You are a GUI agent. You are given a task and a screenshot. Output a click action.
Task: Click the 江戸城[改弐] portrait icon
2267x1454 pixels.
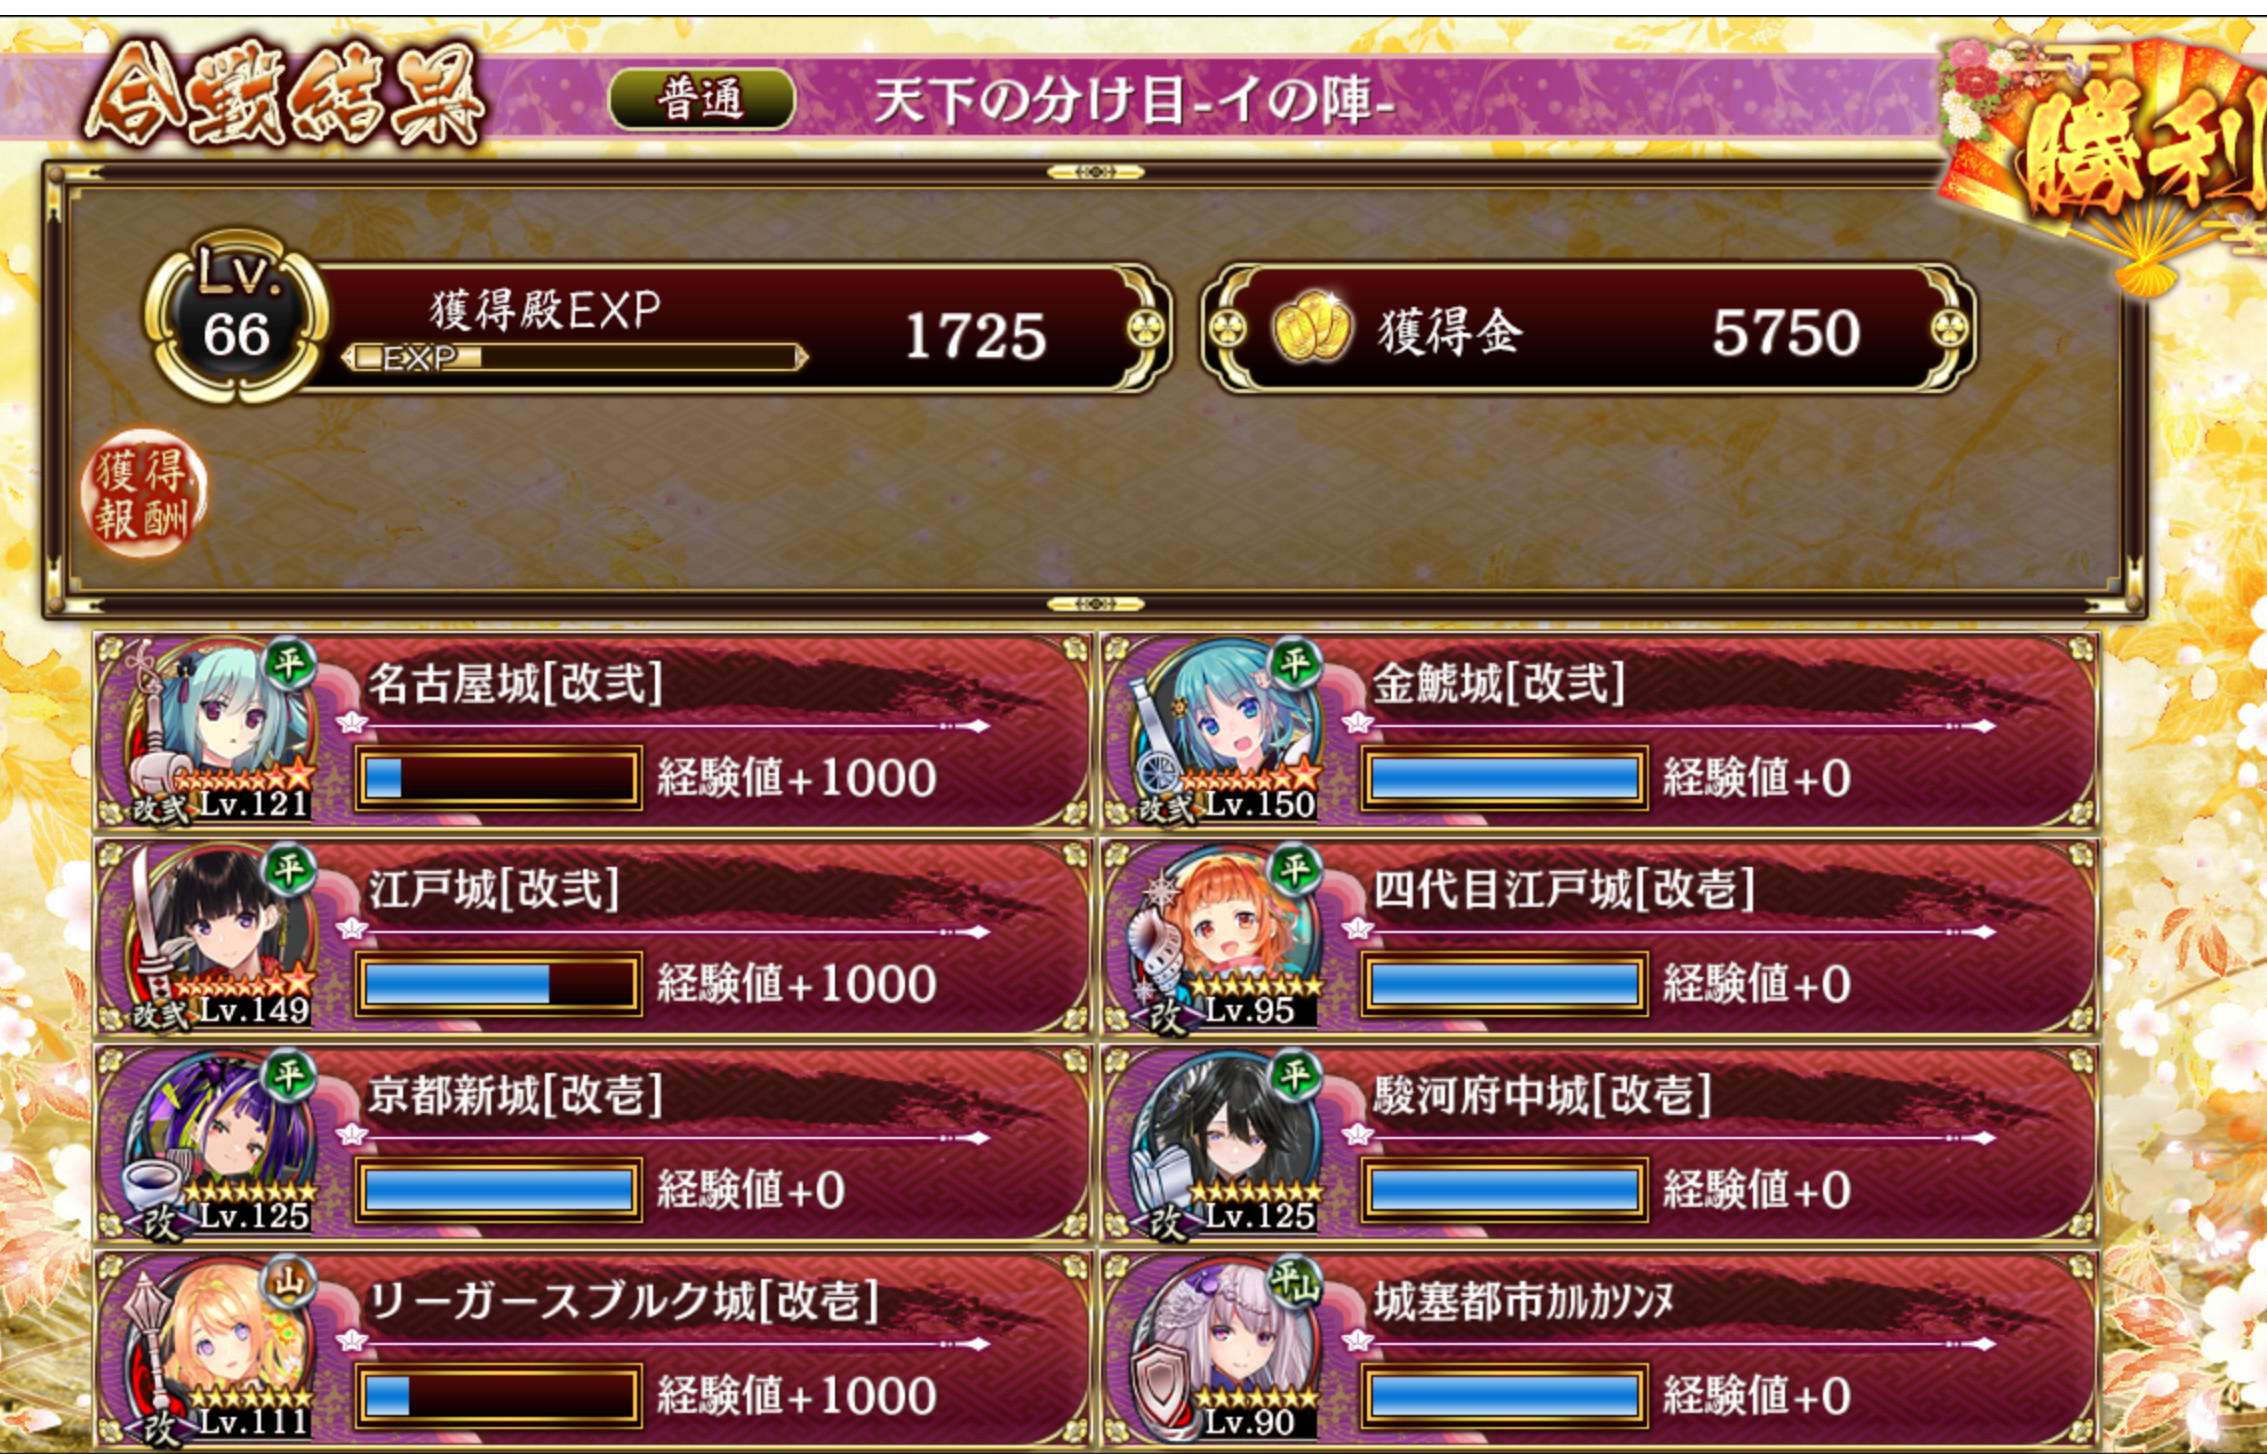[x=220, y=937]
